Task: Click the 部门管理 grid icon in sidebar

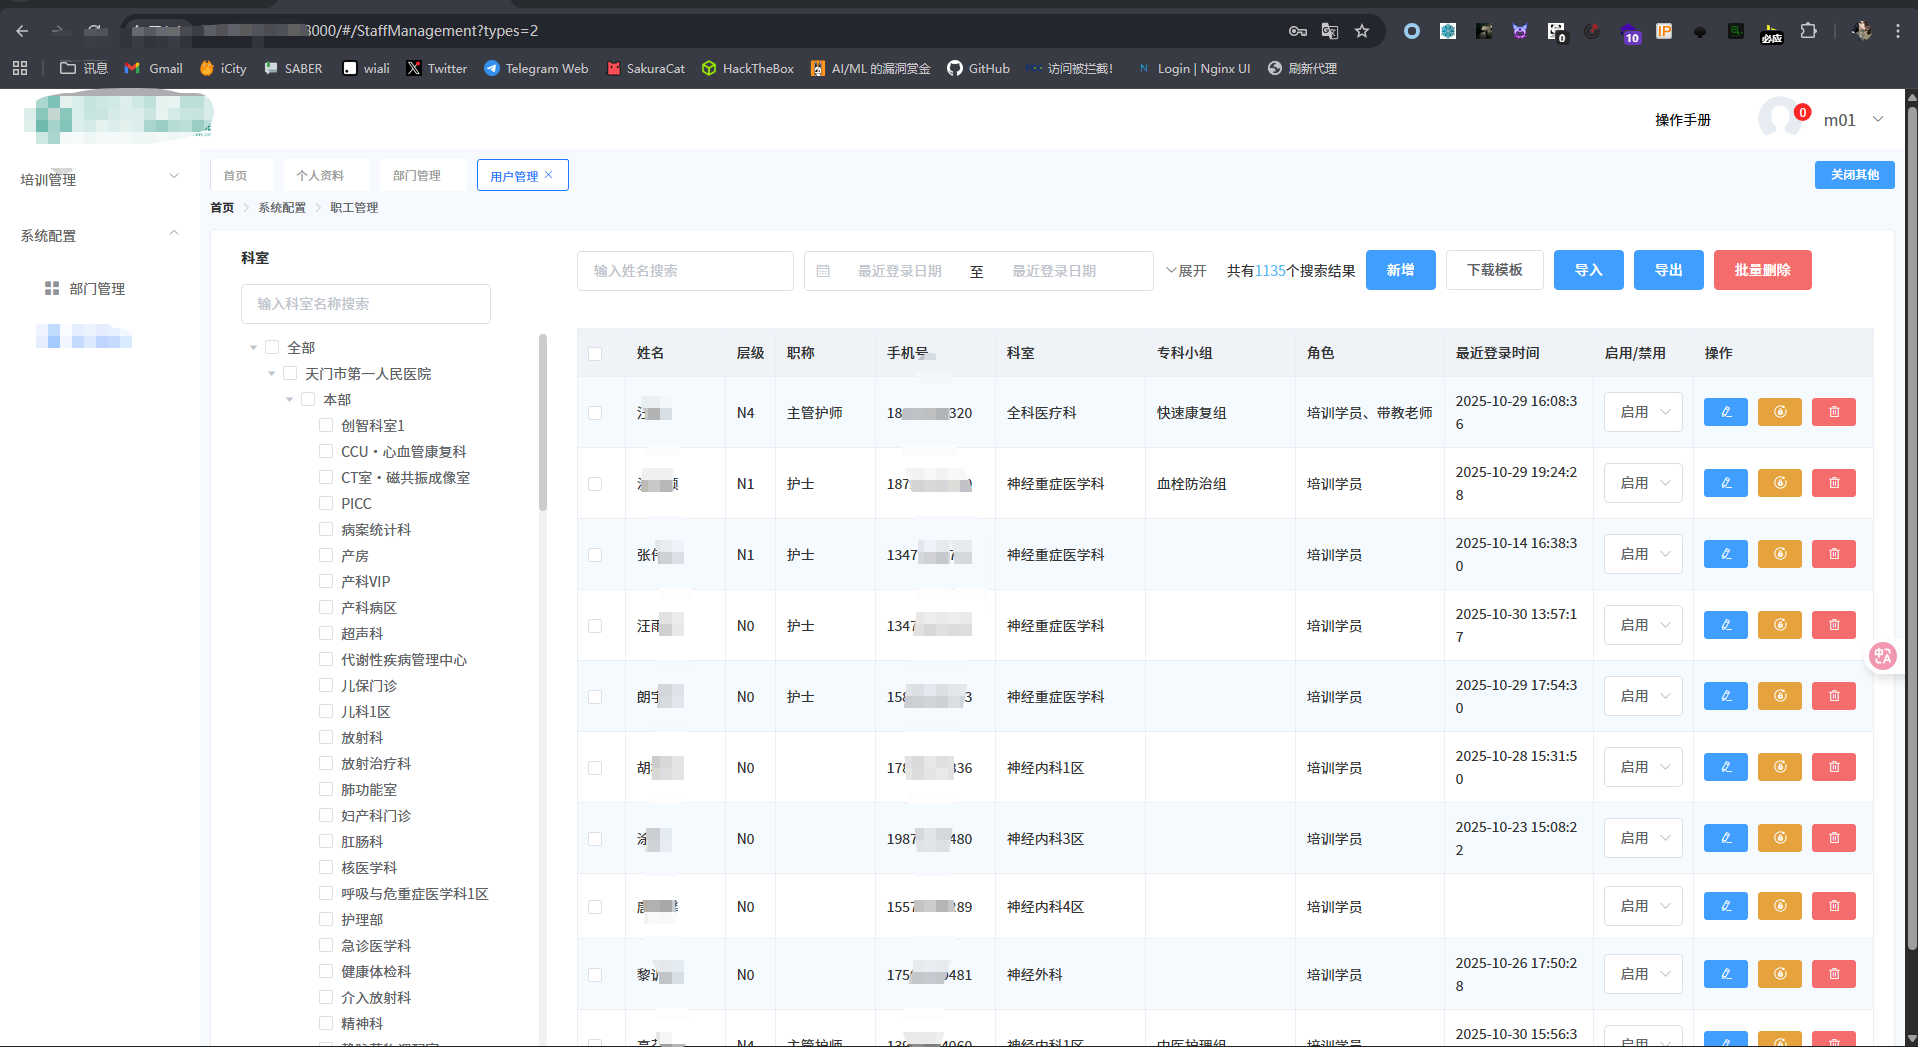Action: coord(52,288)
